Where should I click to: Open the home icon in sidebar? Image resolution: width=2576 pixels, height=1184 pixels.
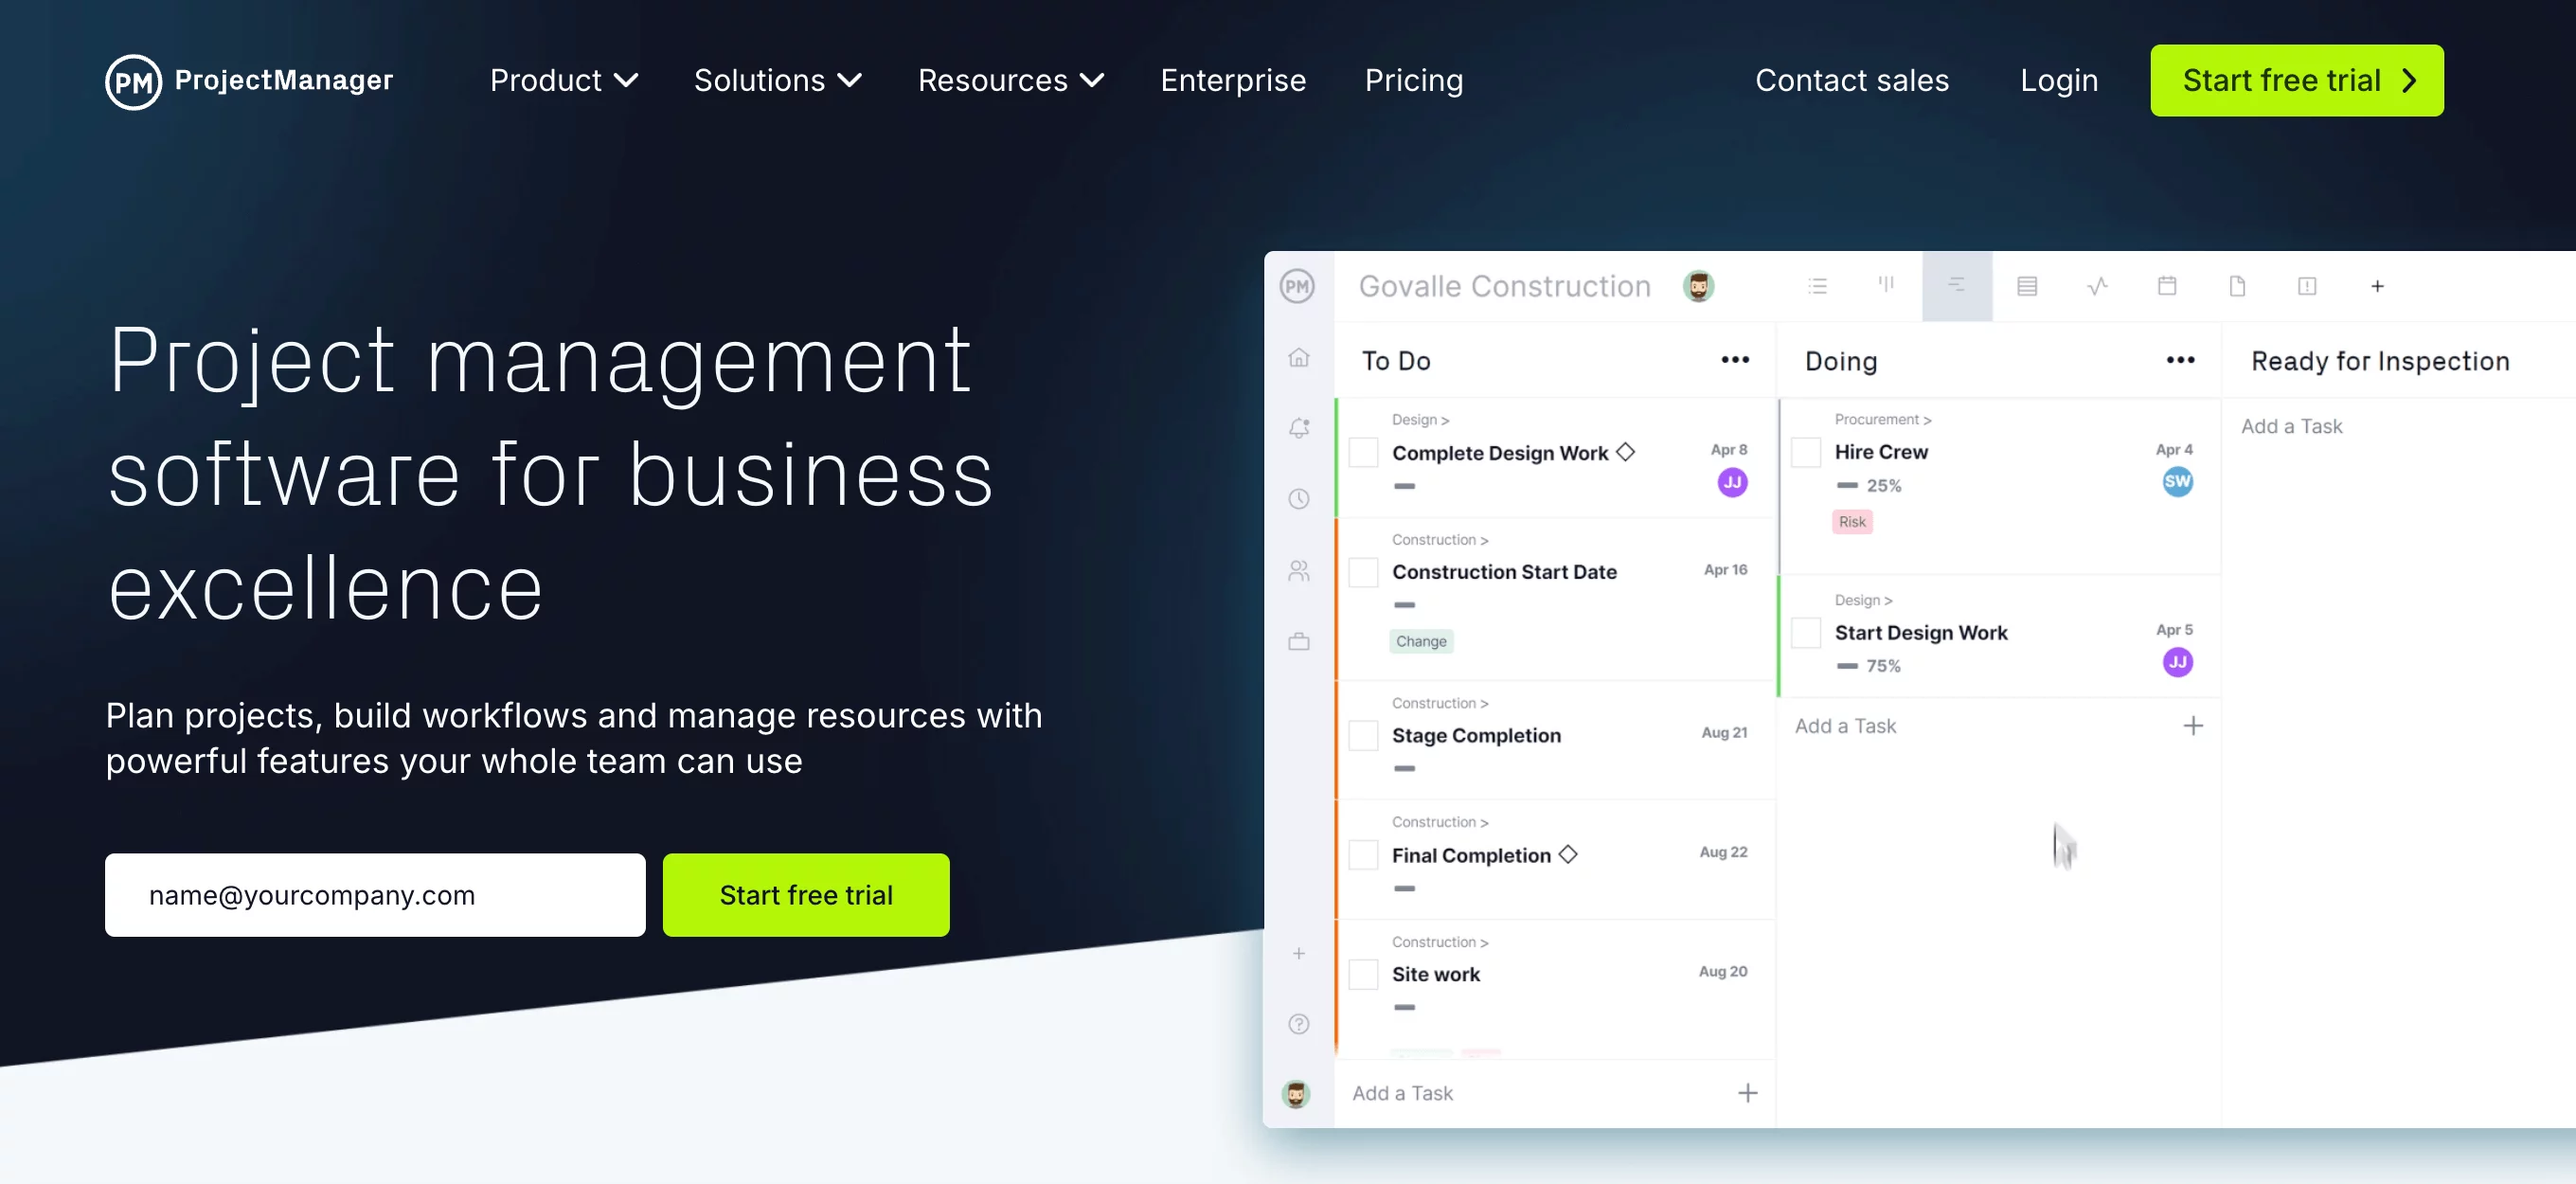pyautogui.click(x=1298, y=357)
